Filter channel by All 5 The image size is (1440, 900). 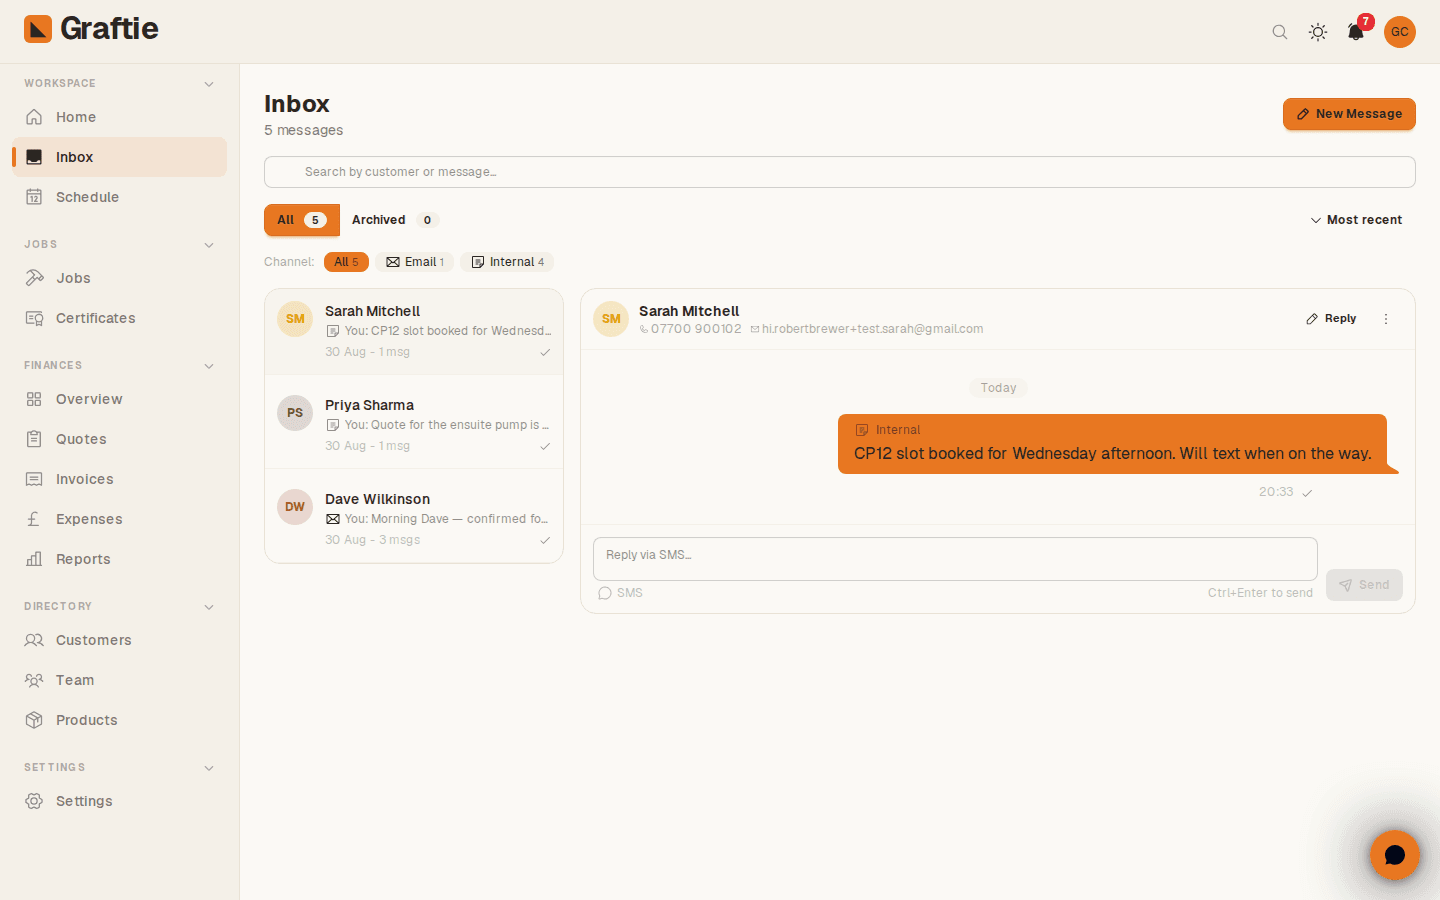346,262
